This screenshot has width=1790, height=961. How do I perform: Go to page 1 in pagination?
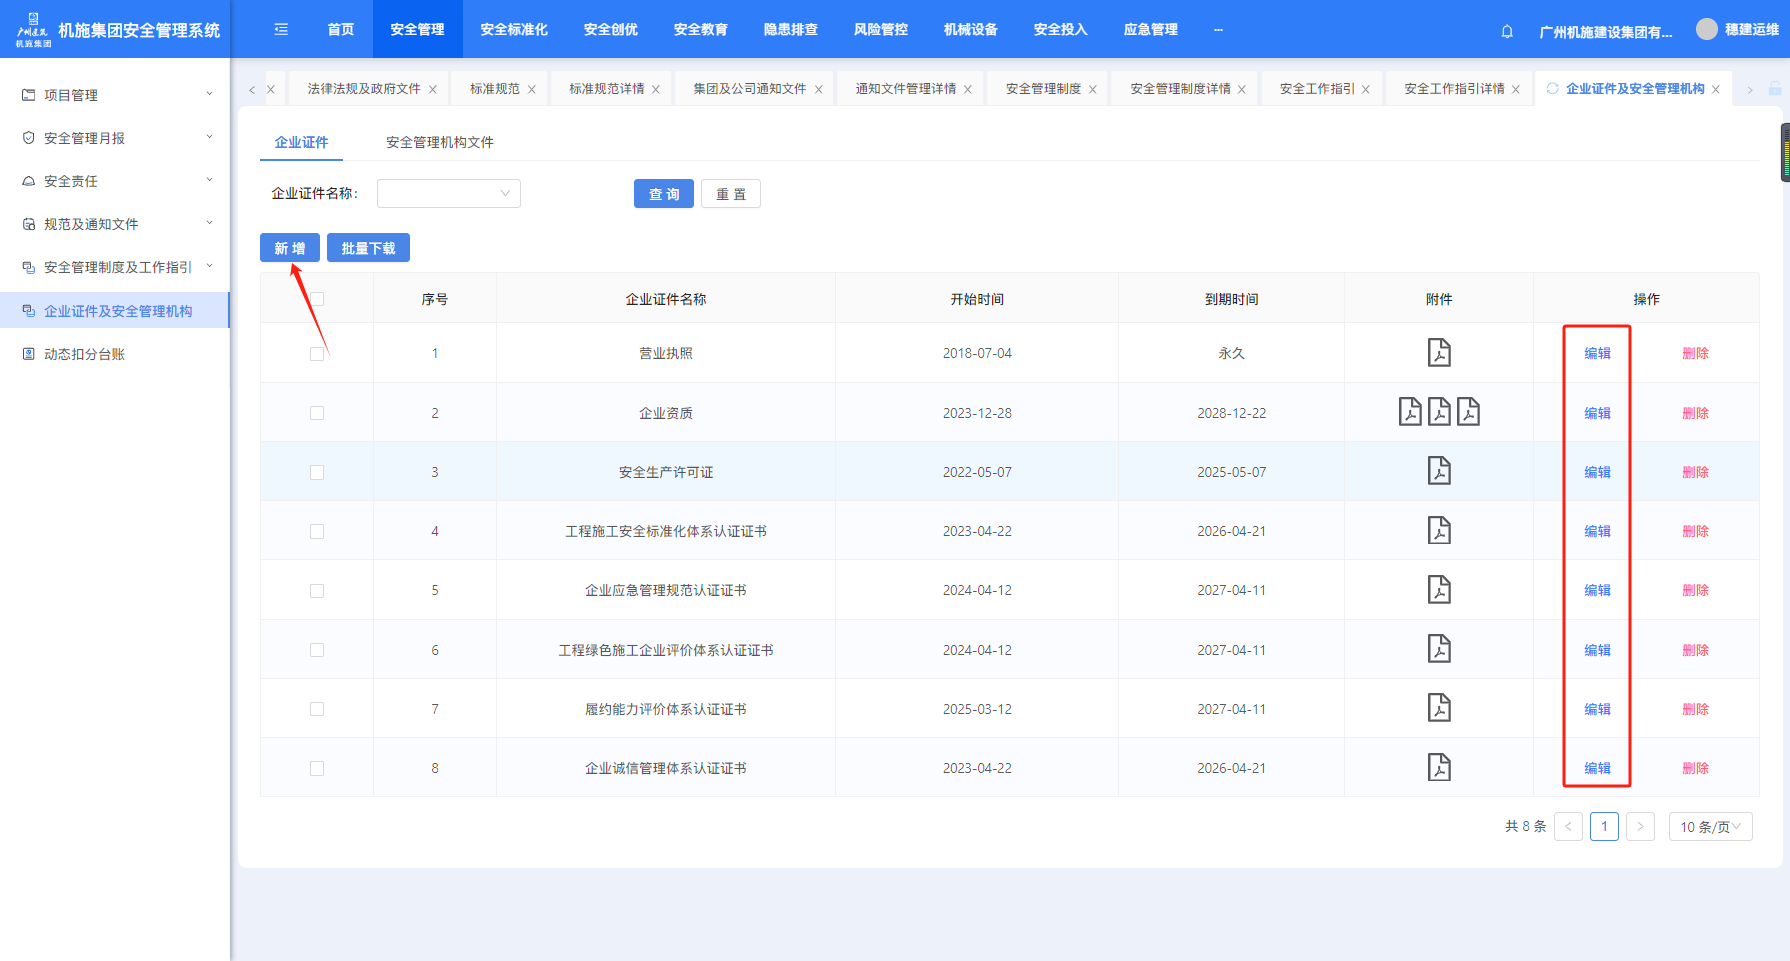click(1604, 827)
